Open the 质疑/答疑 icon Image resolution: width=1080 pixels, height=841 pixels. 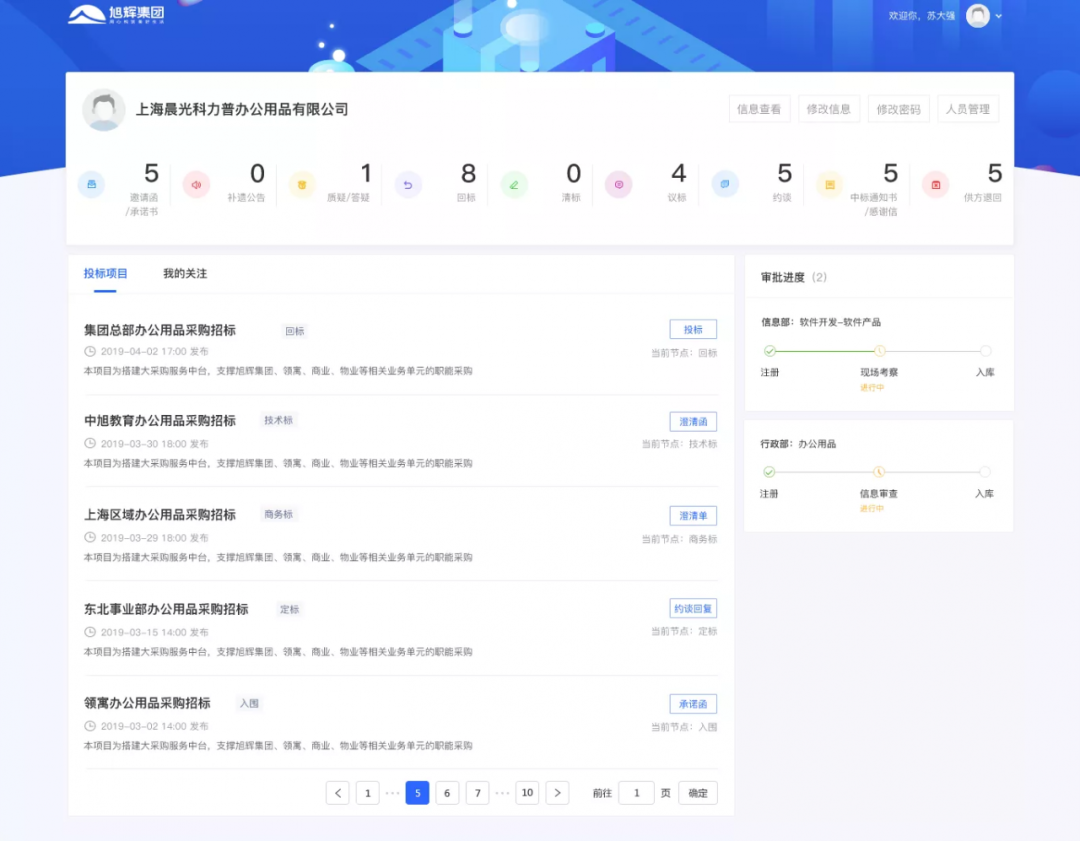302,185
